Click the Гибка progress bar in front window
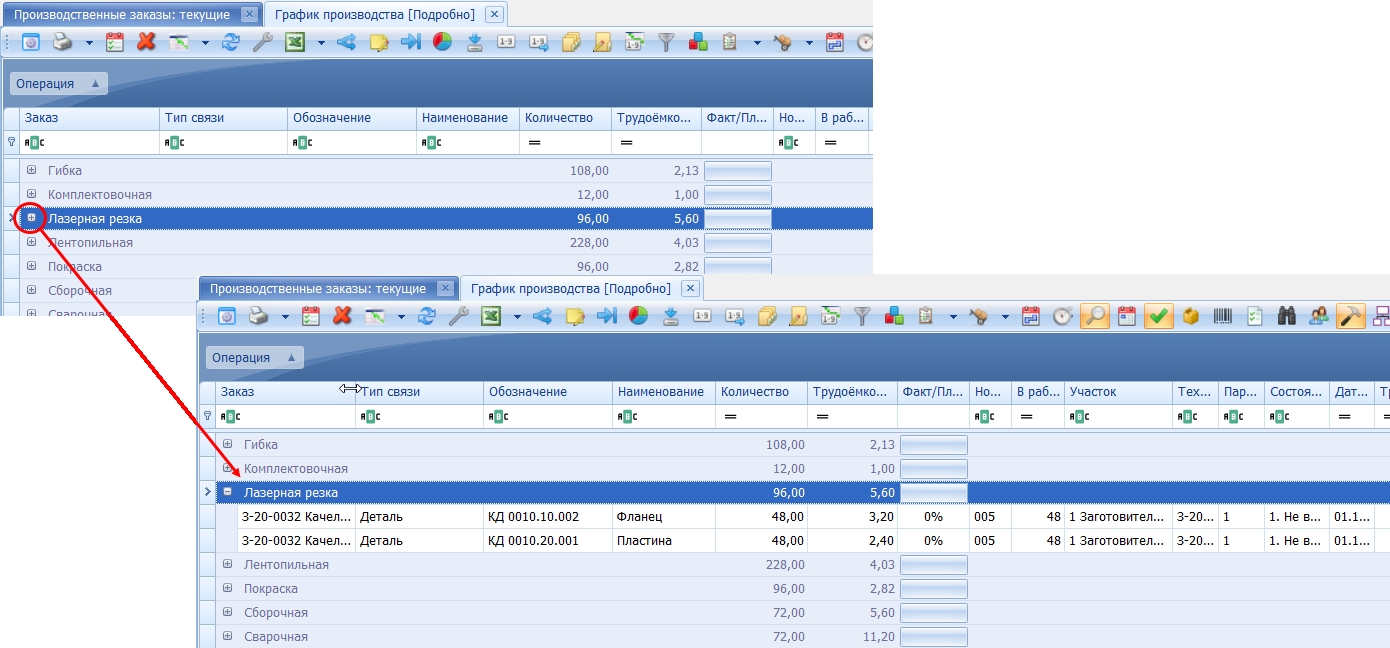The image size is (1390, 648). pyautogui.click(x=934, y=445)
